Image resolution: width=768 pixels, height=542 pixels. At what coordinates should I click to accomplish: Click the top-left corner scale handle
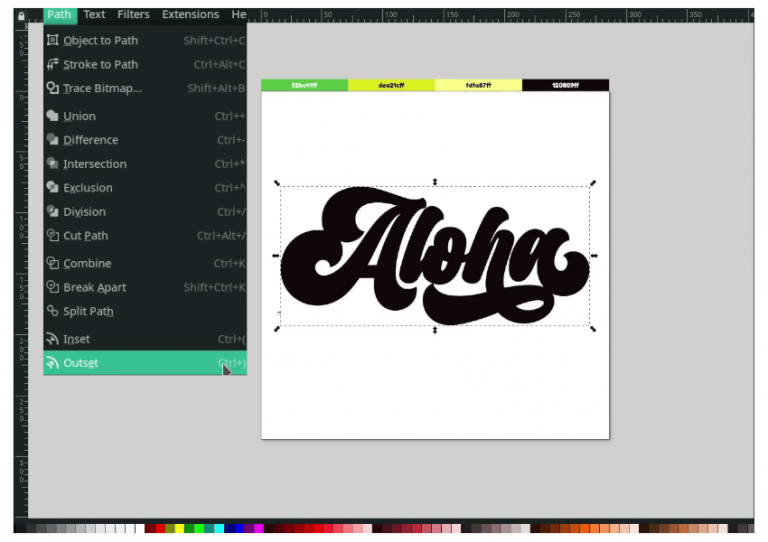click(x=277, y=183)
